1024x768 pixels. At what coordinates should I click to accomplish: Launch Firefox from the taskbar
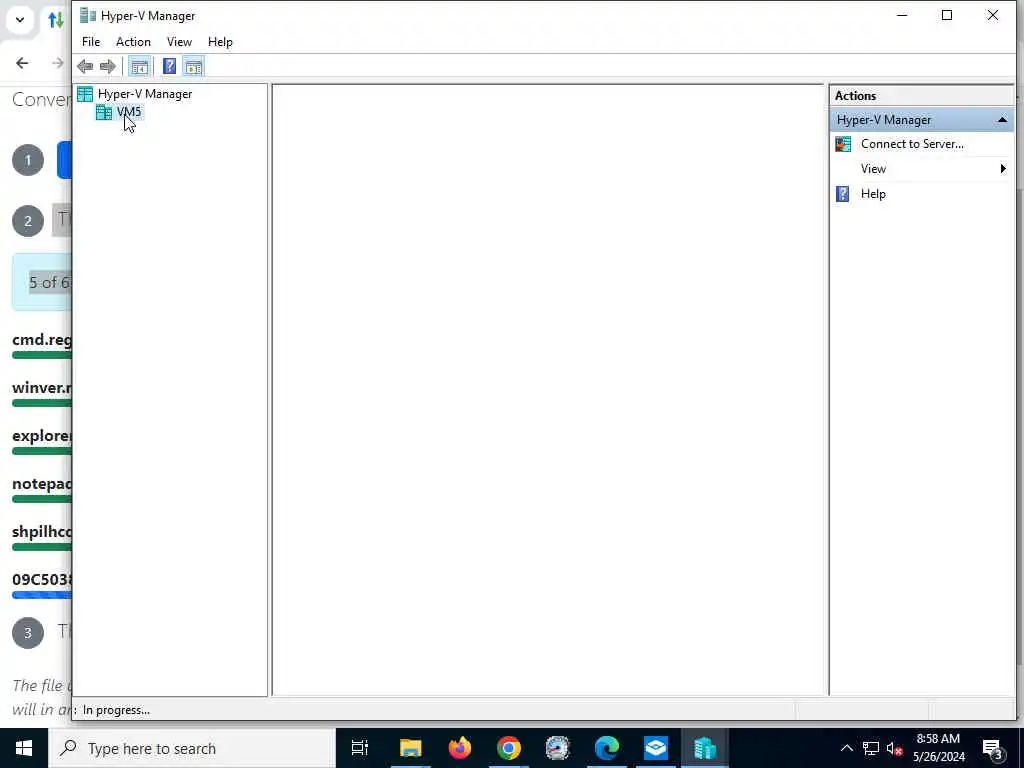coord(460,748)
